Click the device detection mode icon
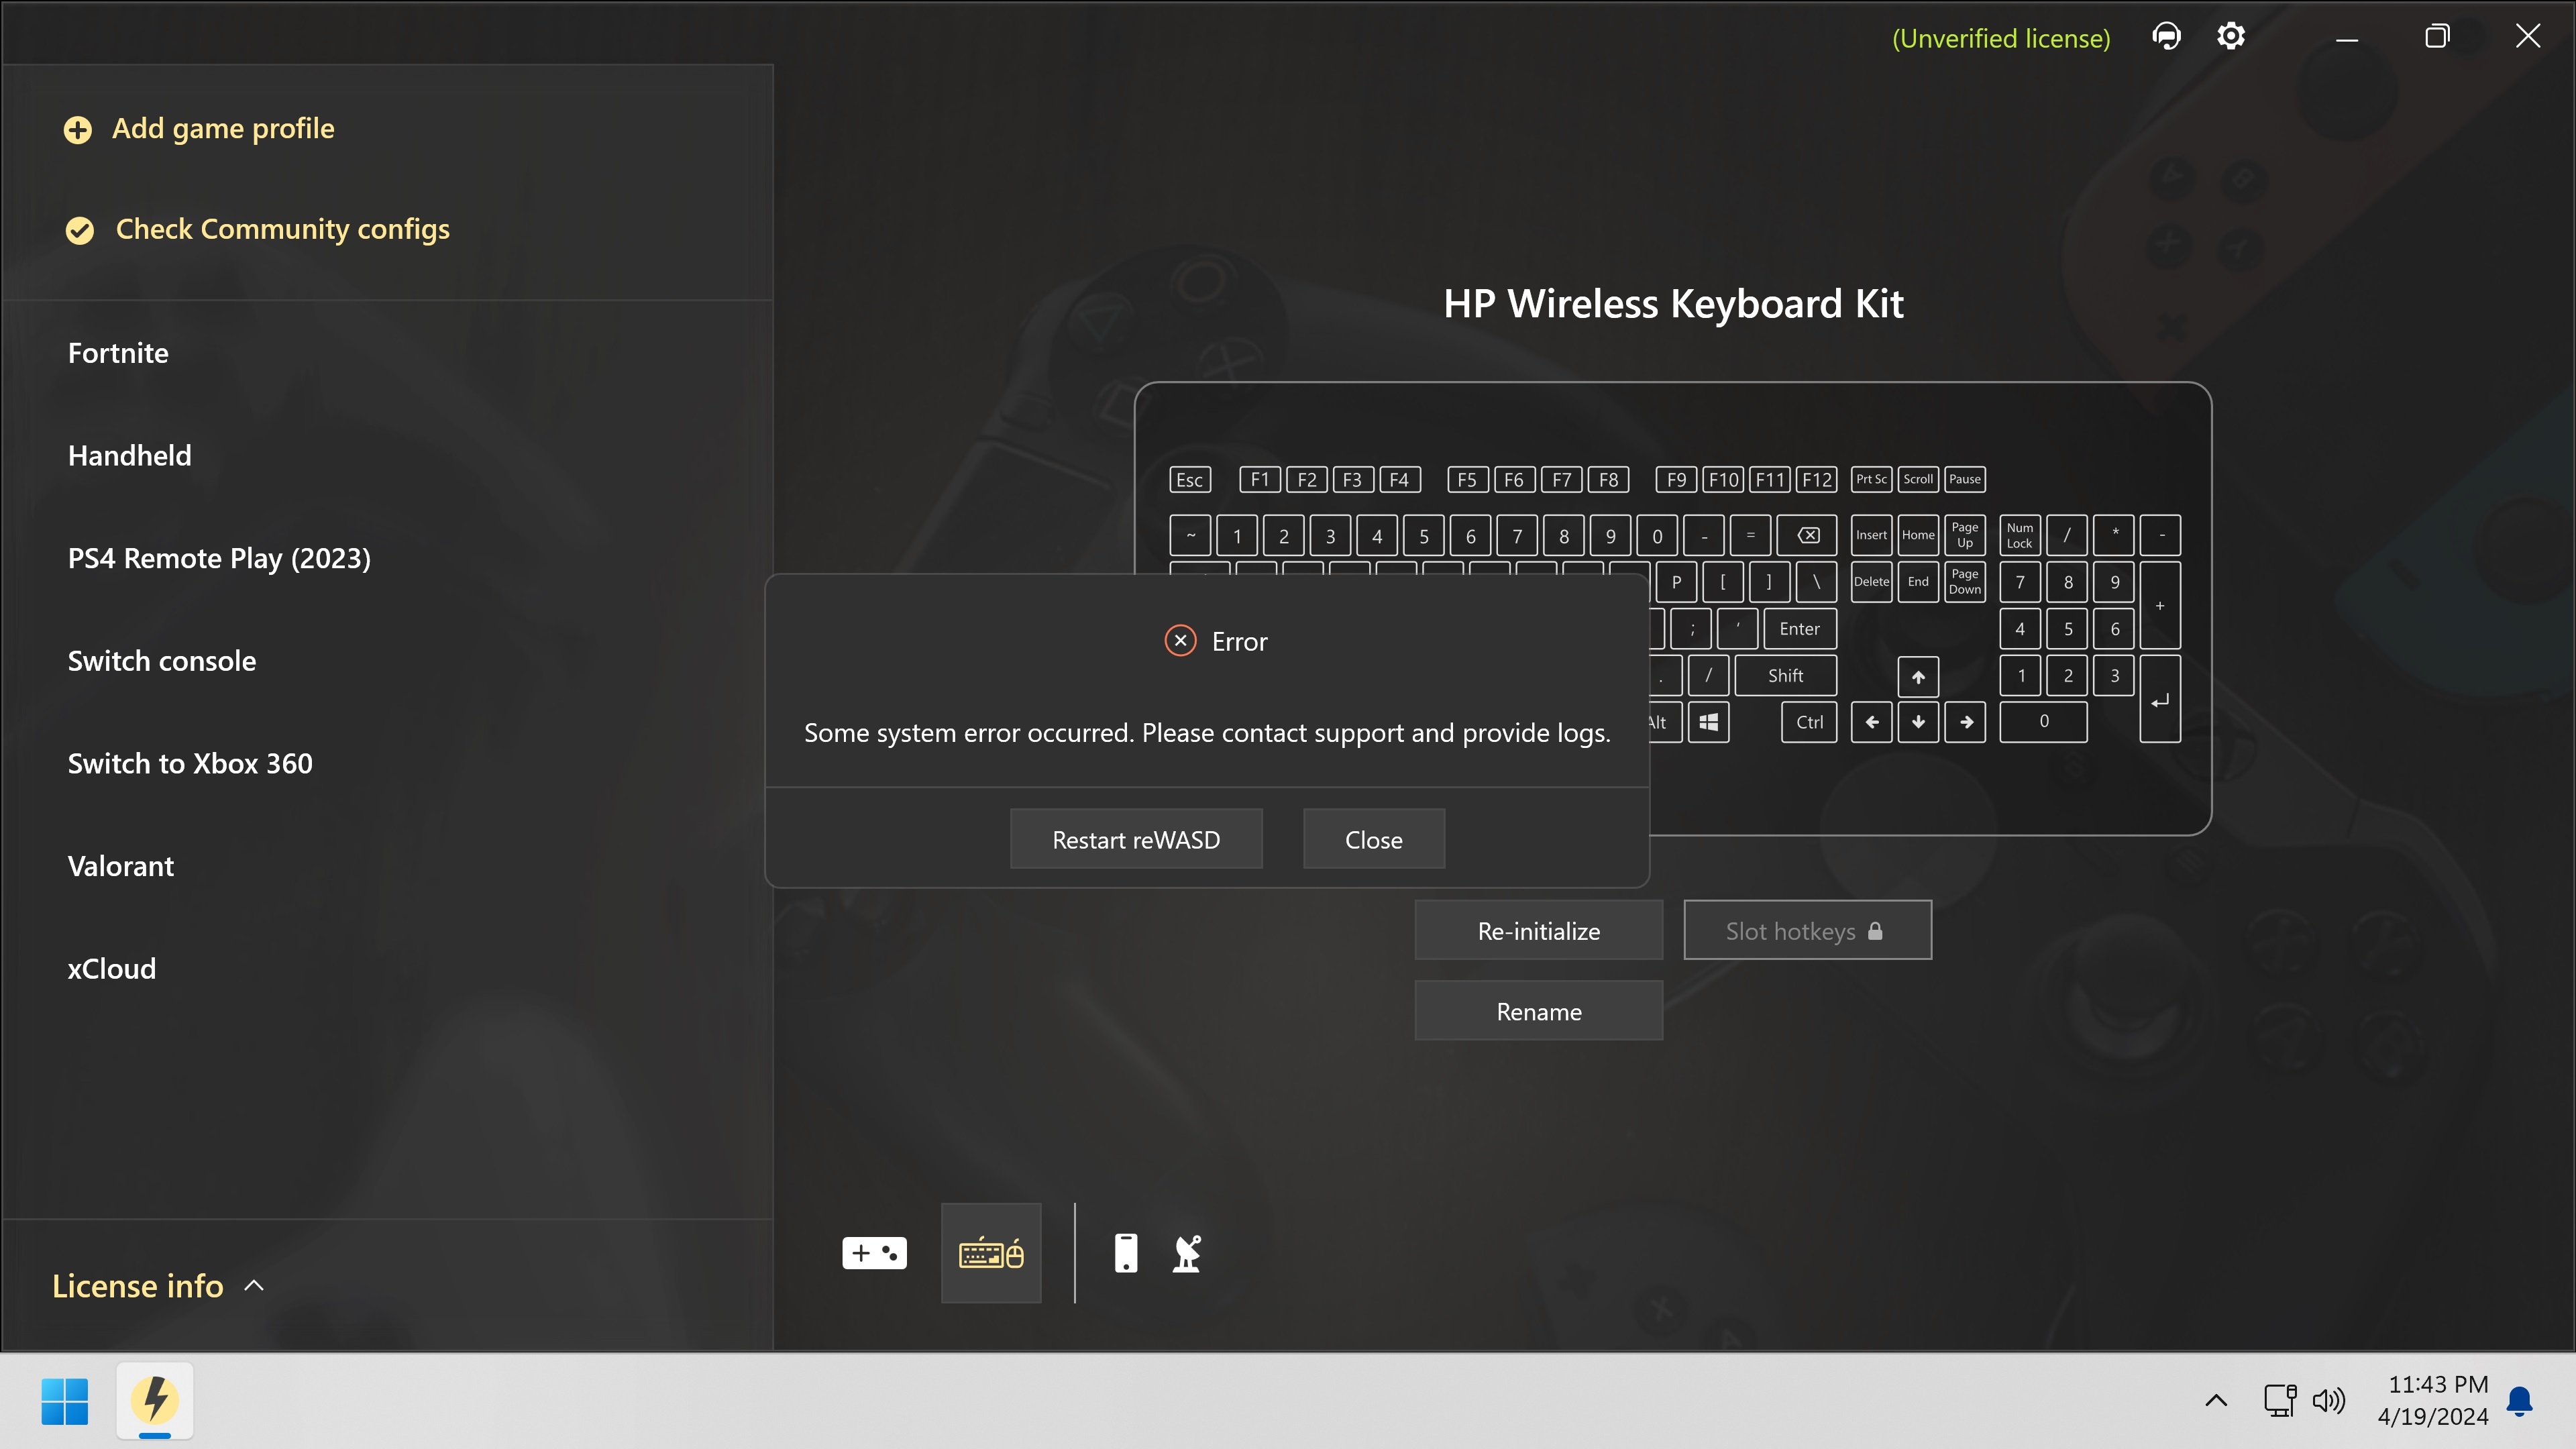Screen dimensions: 2576x1449 (x=1186, y=1253)
